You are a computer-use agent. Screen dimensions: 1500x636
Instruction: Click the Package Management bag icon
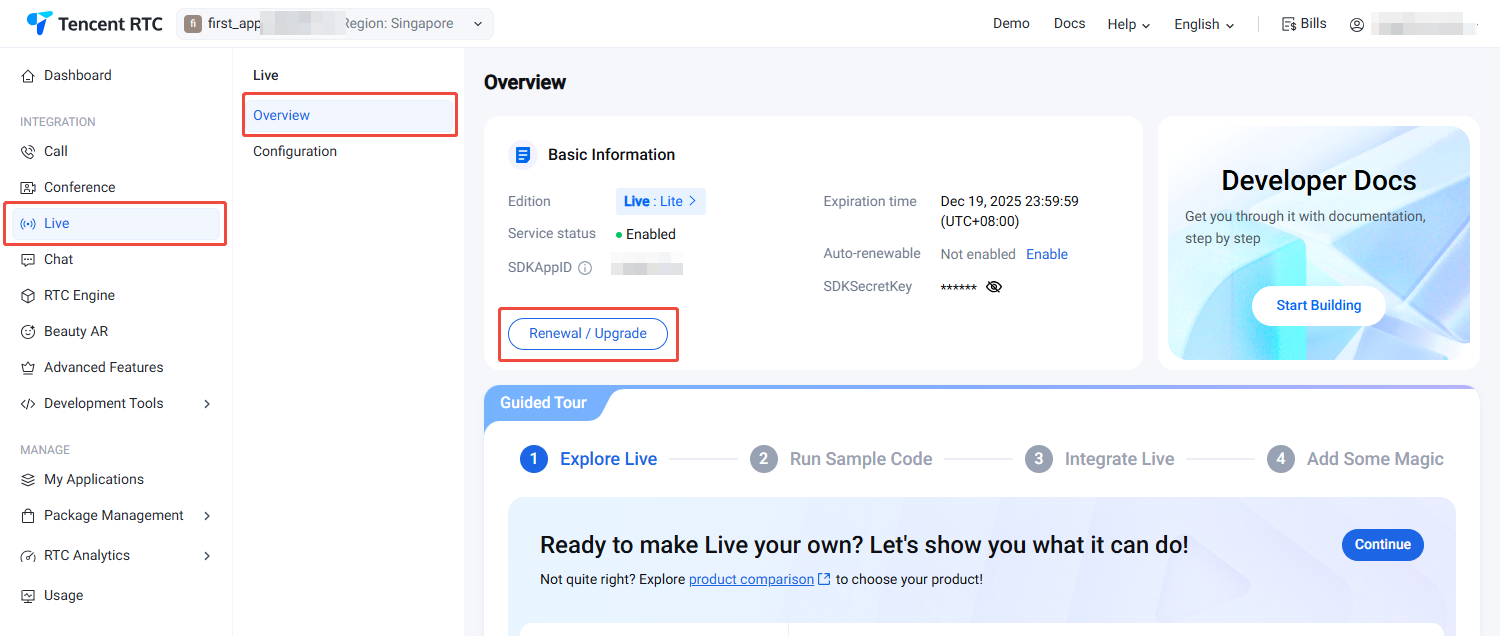tap(28, 515)
